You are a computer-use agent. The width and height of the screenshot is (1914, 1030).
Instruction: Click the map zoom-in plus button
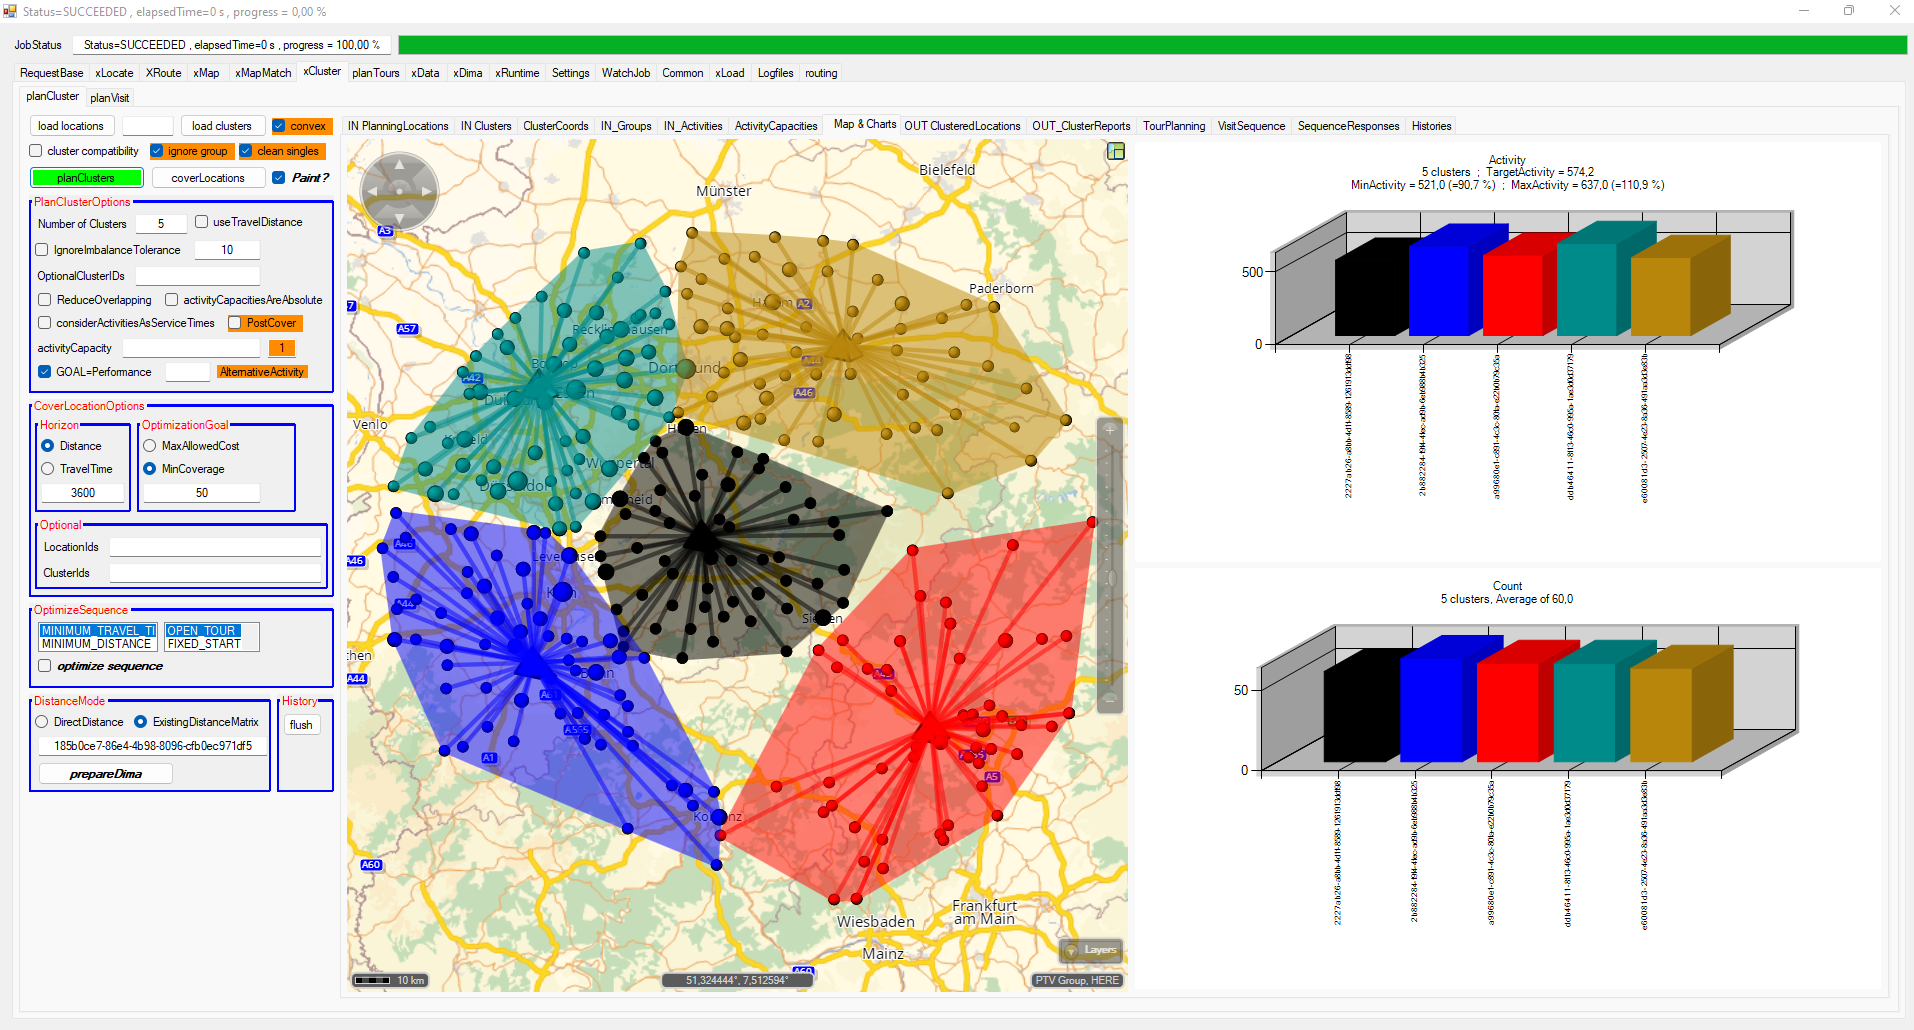click(1109, 430)
